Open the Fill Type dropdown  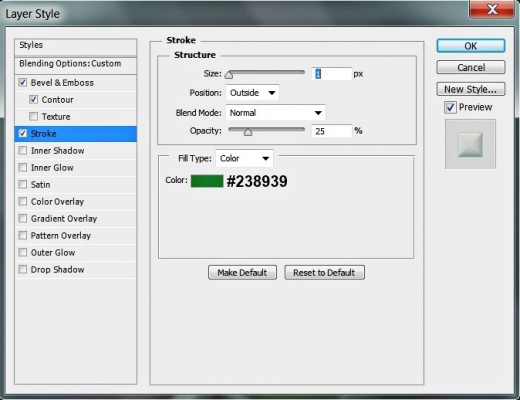[x=245, y=158]
